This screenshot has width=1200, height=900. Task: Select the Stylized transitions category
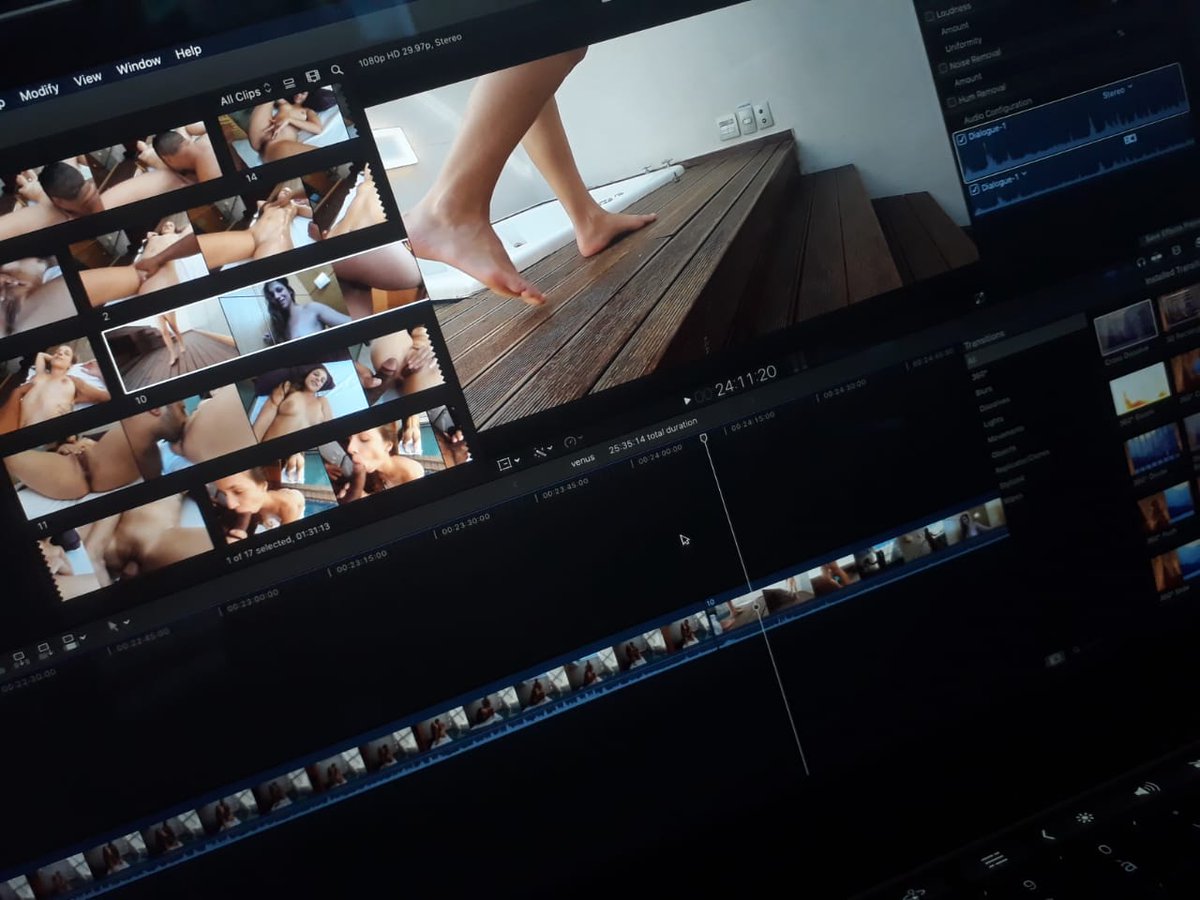pyautogui.click(x=1011, y=482)
